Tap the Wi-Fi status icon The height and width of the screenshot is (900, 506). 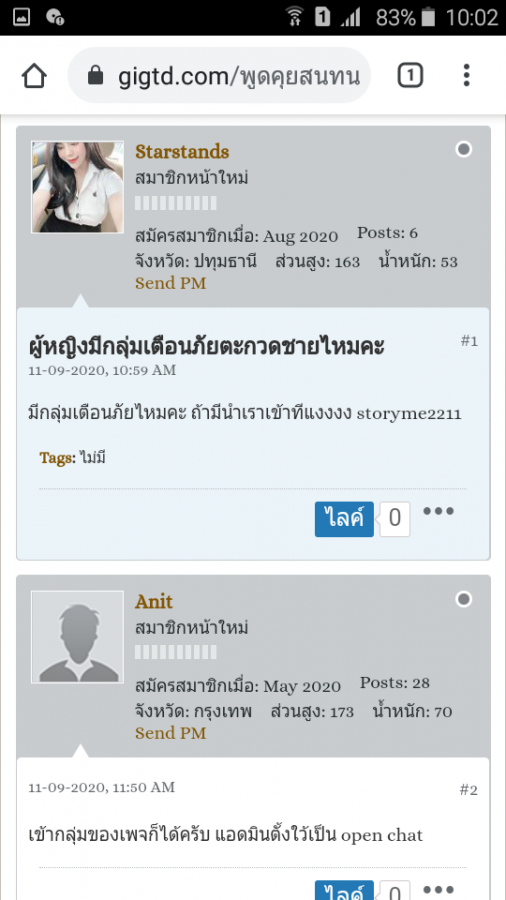pyautogui.click(x=295, y=17)
